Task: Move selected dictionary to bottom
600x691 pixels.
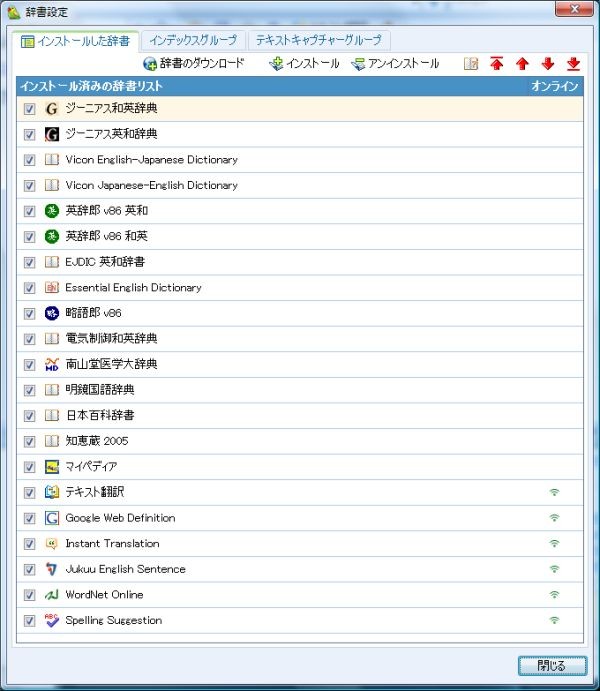Action: (x=574, y=63)
